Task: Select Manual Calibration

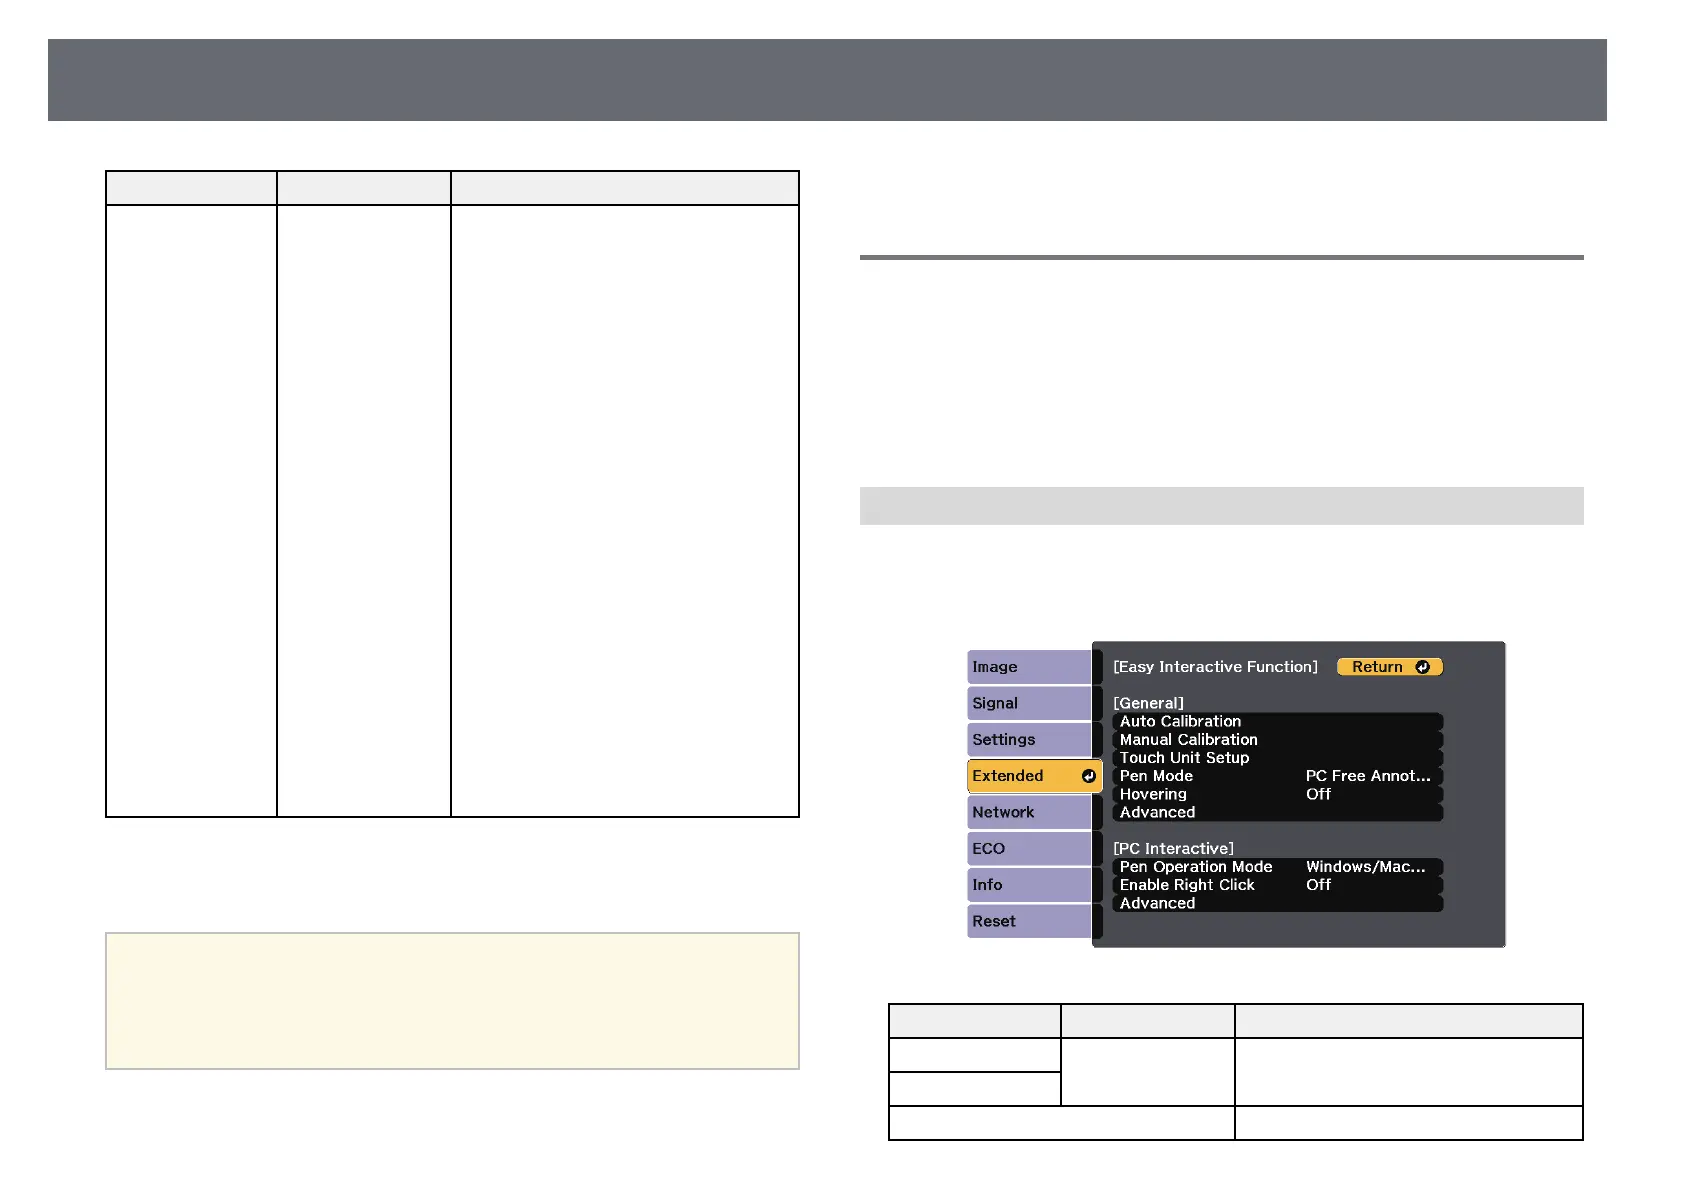Action: [x=1277, y=740]
